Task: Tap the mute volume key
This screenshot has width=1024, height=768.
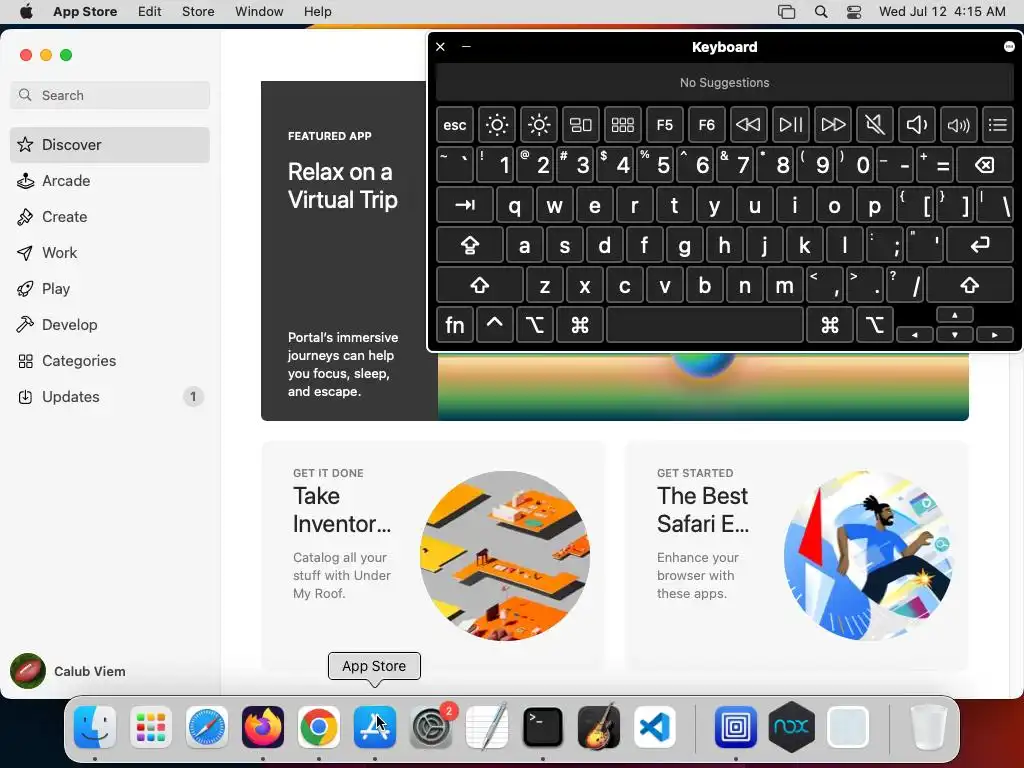Action: click(x=874, y=125)
